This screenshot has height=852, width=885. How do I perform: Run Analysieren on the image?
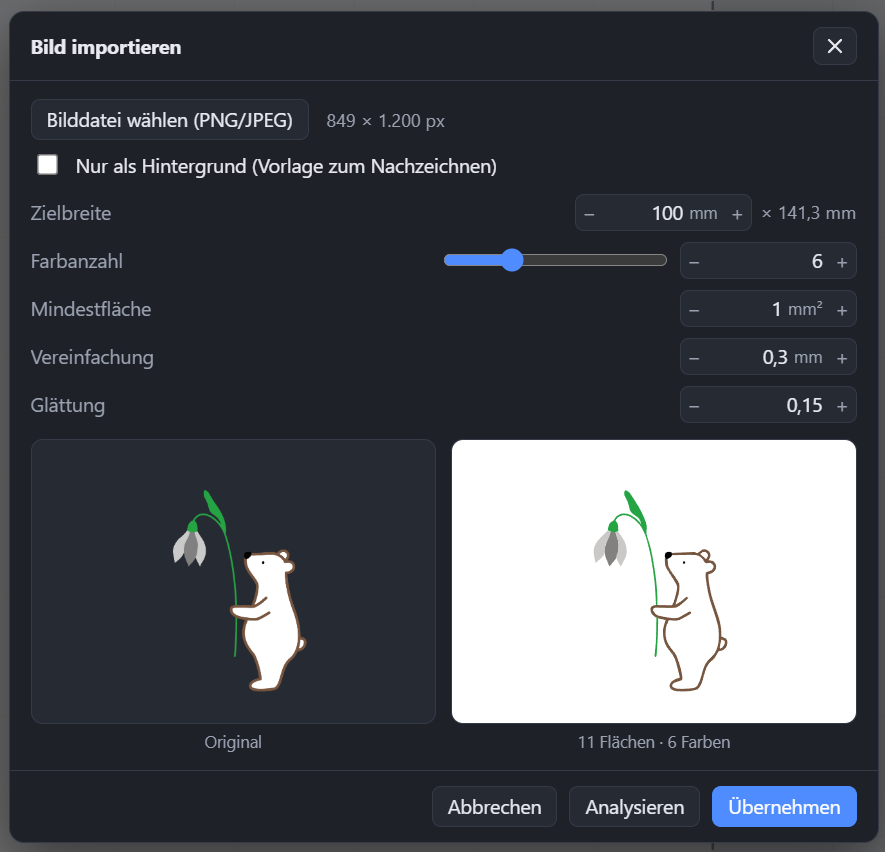tap(634, 807)
